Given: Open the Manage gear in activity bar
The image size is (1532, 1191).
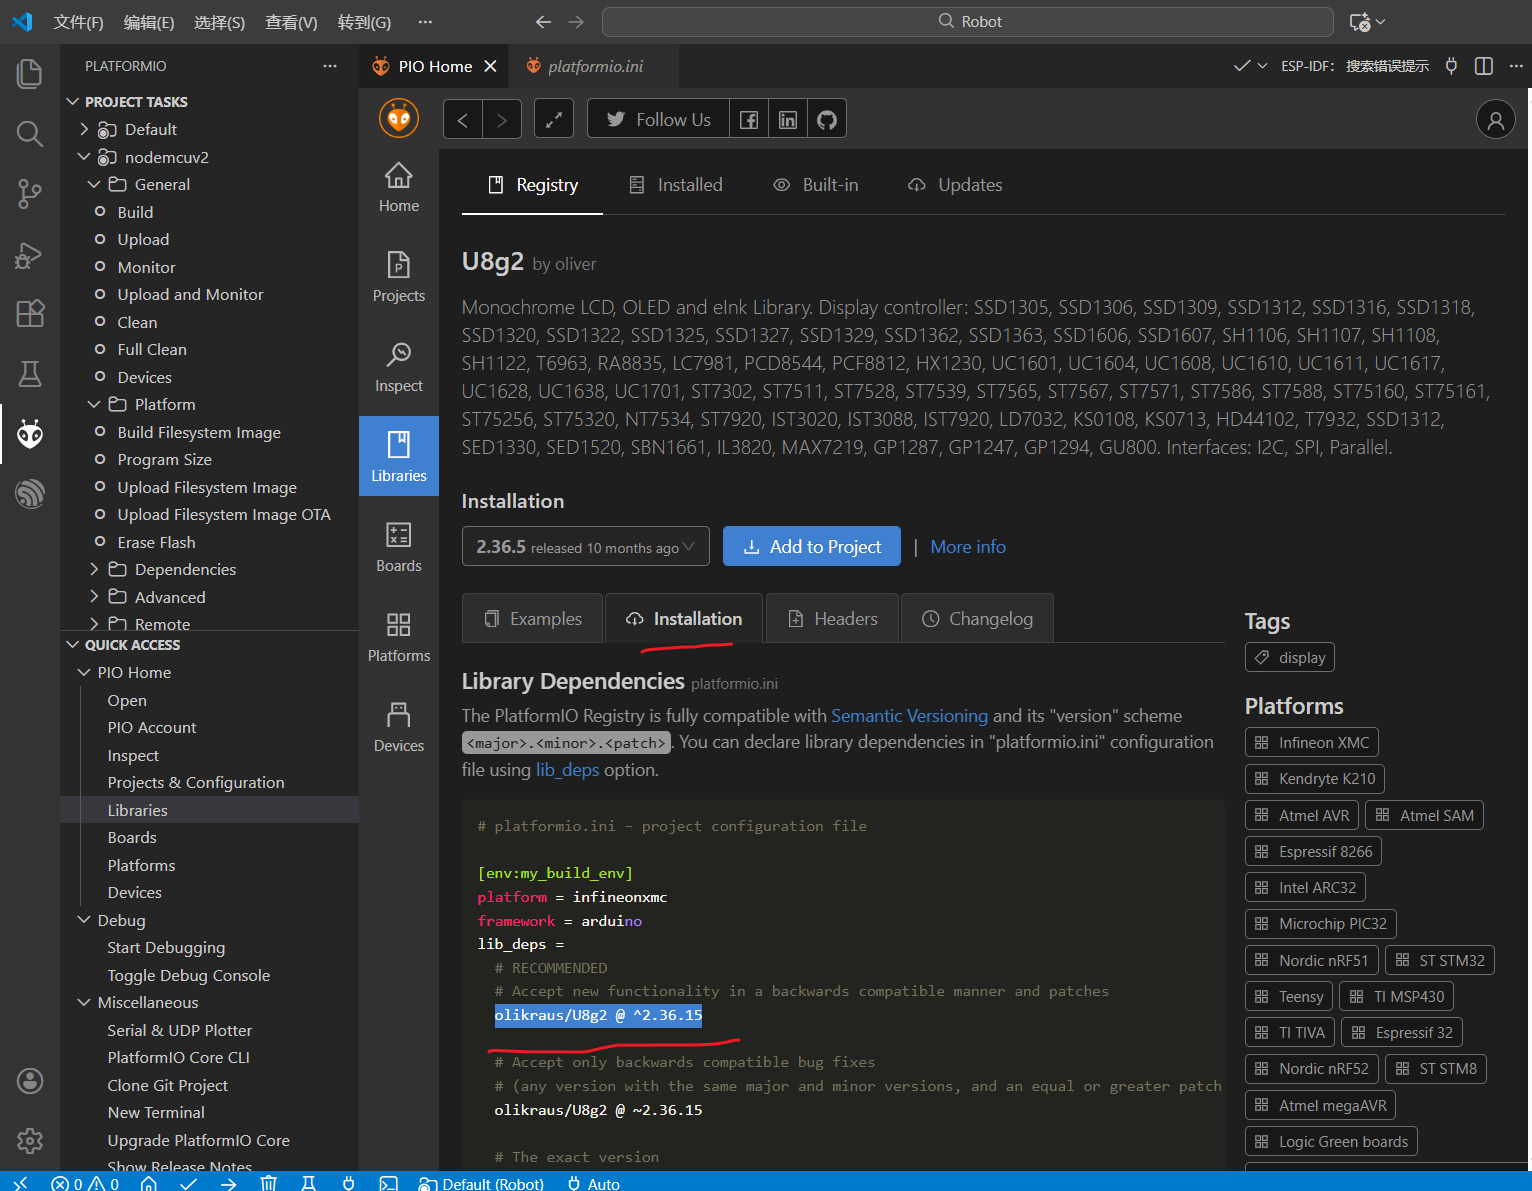Looking at the screenshot, I should coord(30,1141).
